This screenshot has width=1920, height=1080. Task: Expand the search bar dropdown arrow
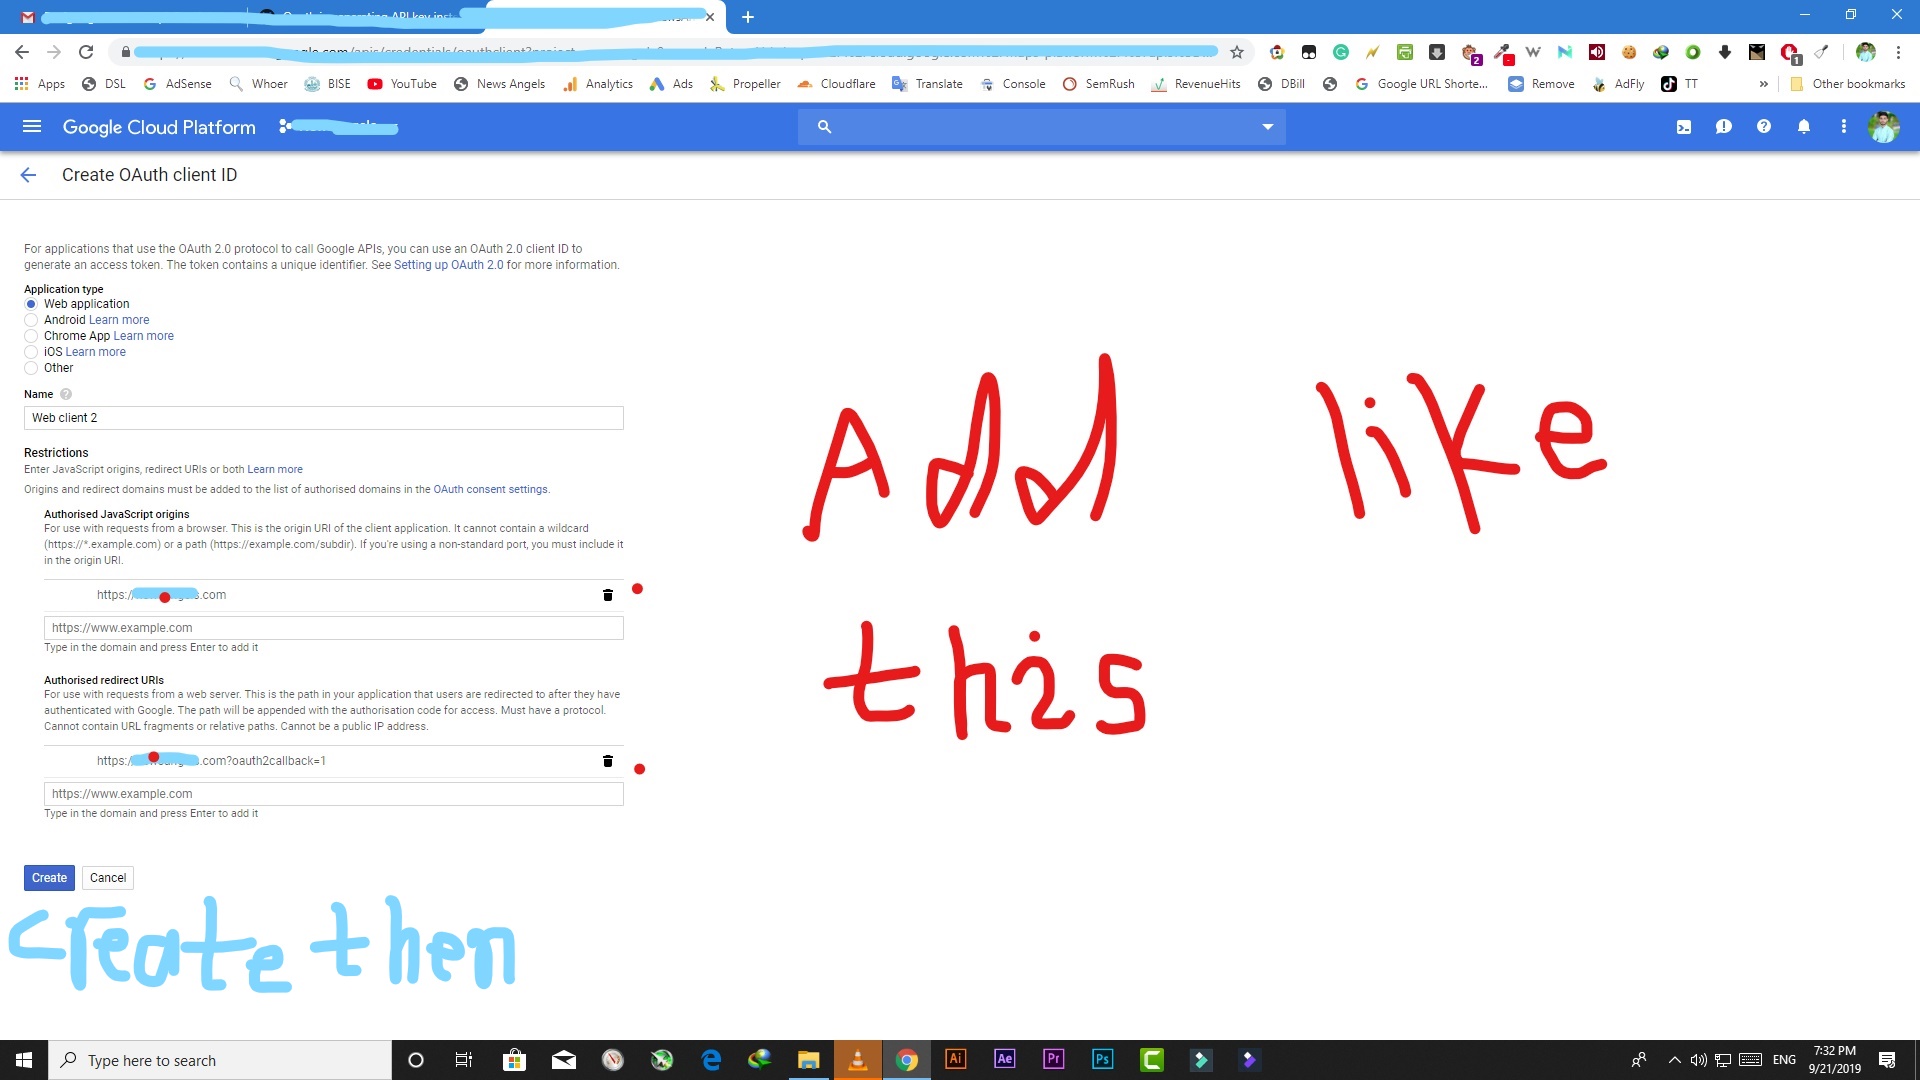tap(1267, 127)
